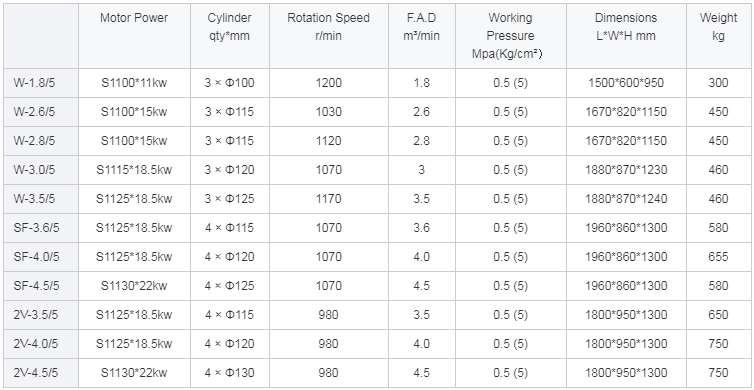754x390 pixels.
Task: Select the 2V-3.5/5 model label
Action: 36,315
